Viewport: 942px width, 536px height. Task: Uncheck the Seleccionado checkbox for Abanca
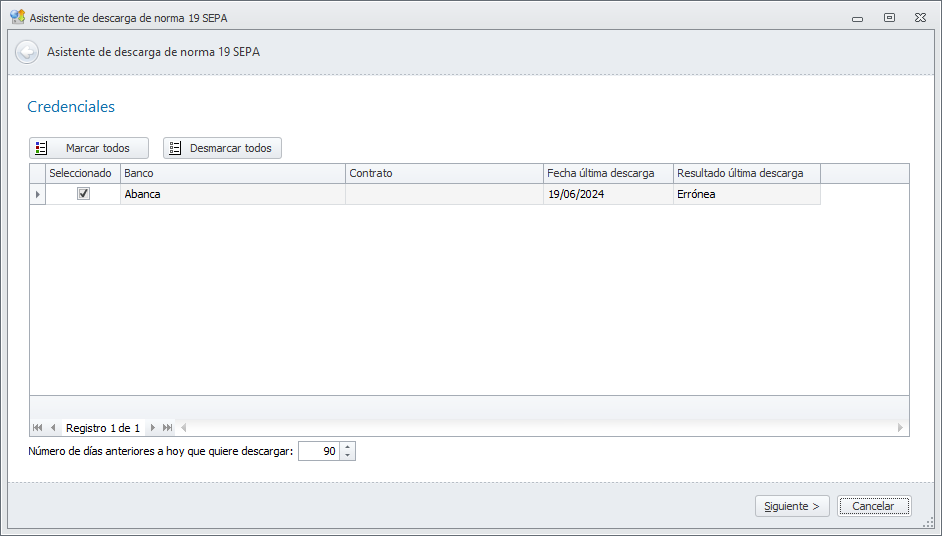point(84,194)
